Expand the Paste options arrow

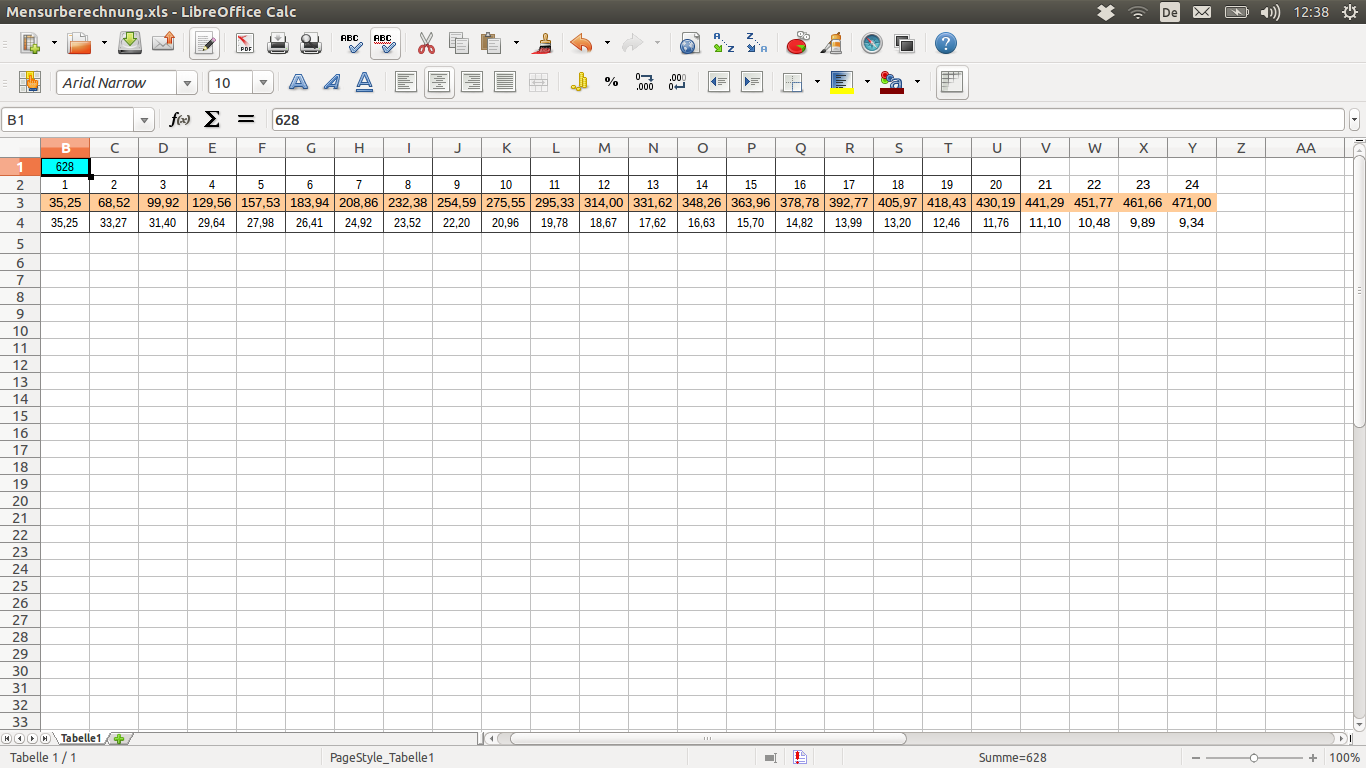tap(516, 43)
